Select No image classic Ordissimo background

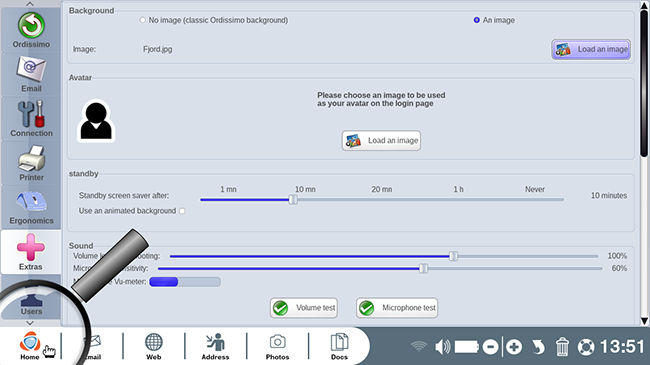pos(143,20)
